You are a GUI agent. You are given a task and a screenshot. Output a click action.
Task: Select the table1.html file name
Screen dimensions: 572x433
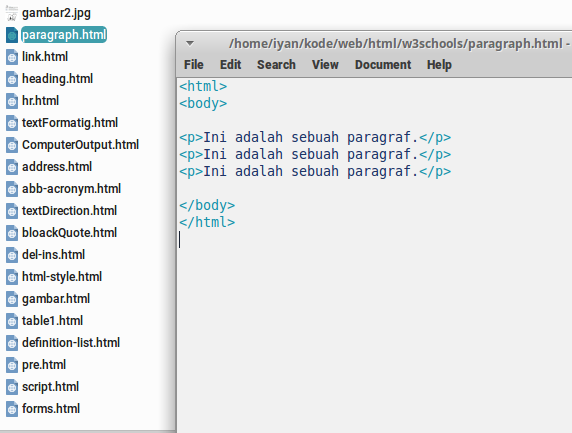52,321
